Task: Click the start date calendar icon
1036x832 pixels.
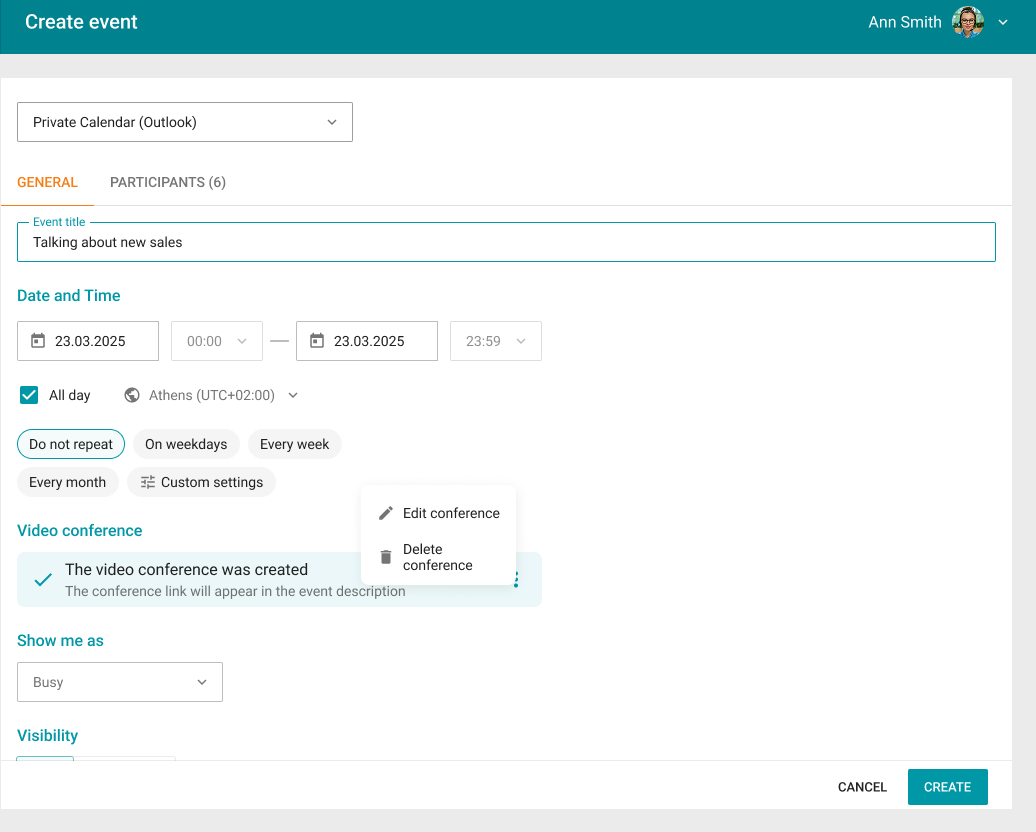Action: click(x=38, y=341)
